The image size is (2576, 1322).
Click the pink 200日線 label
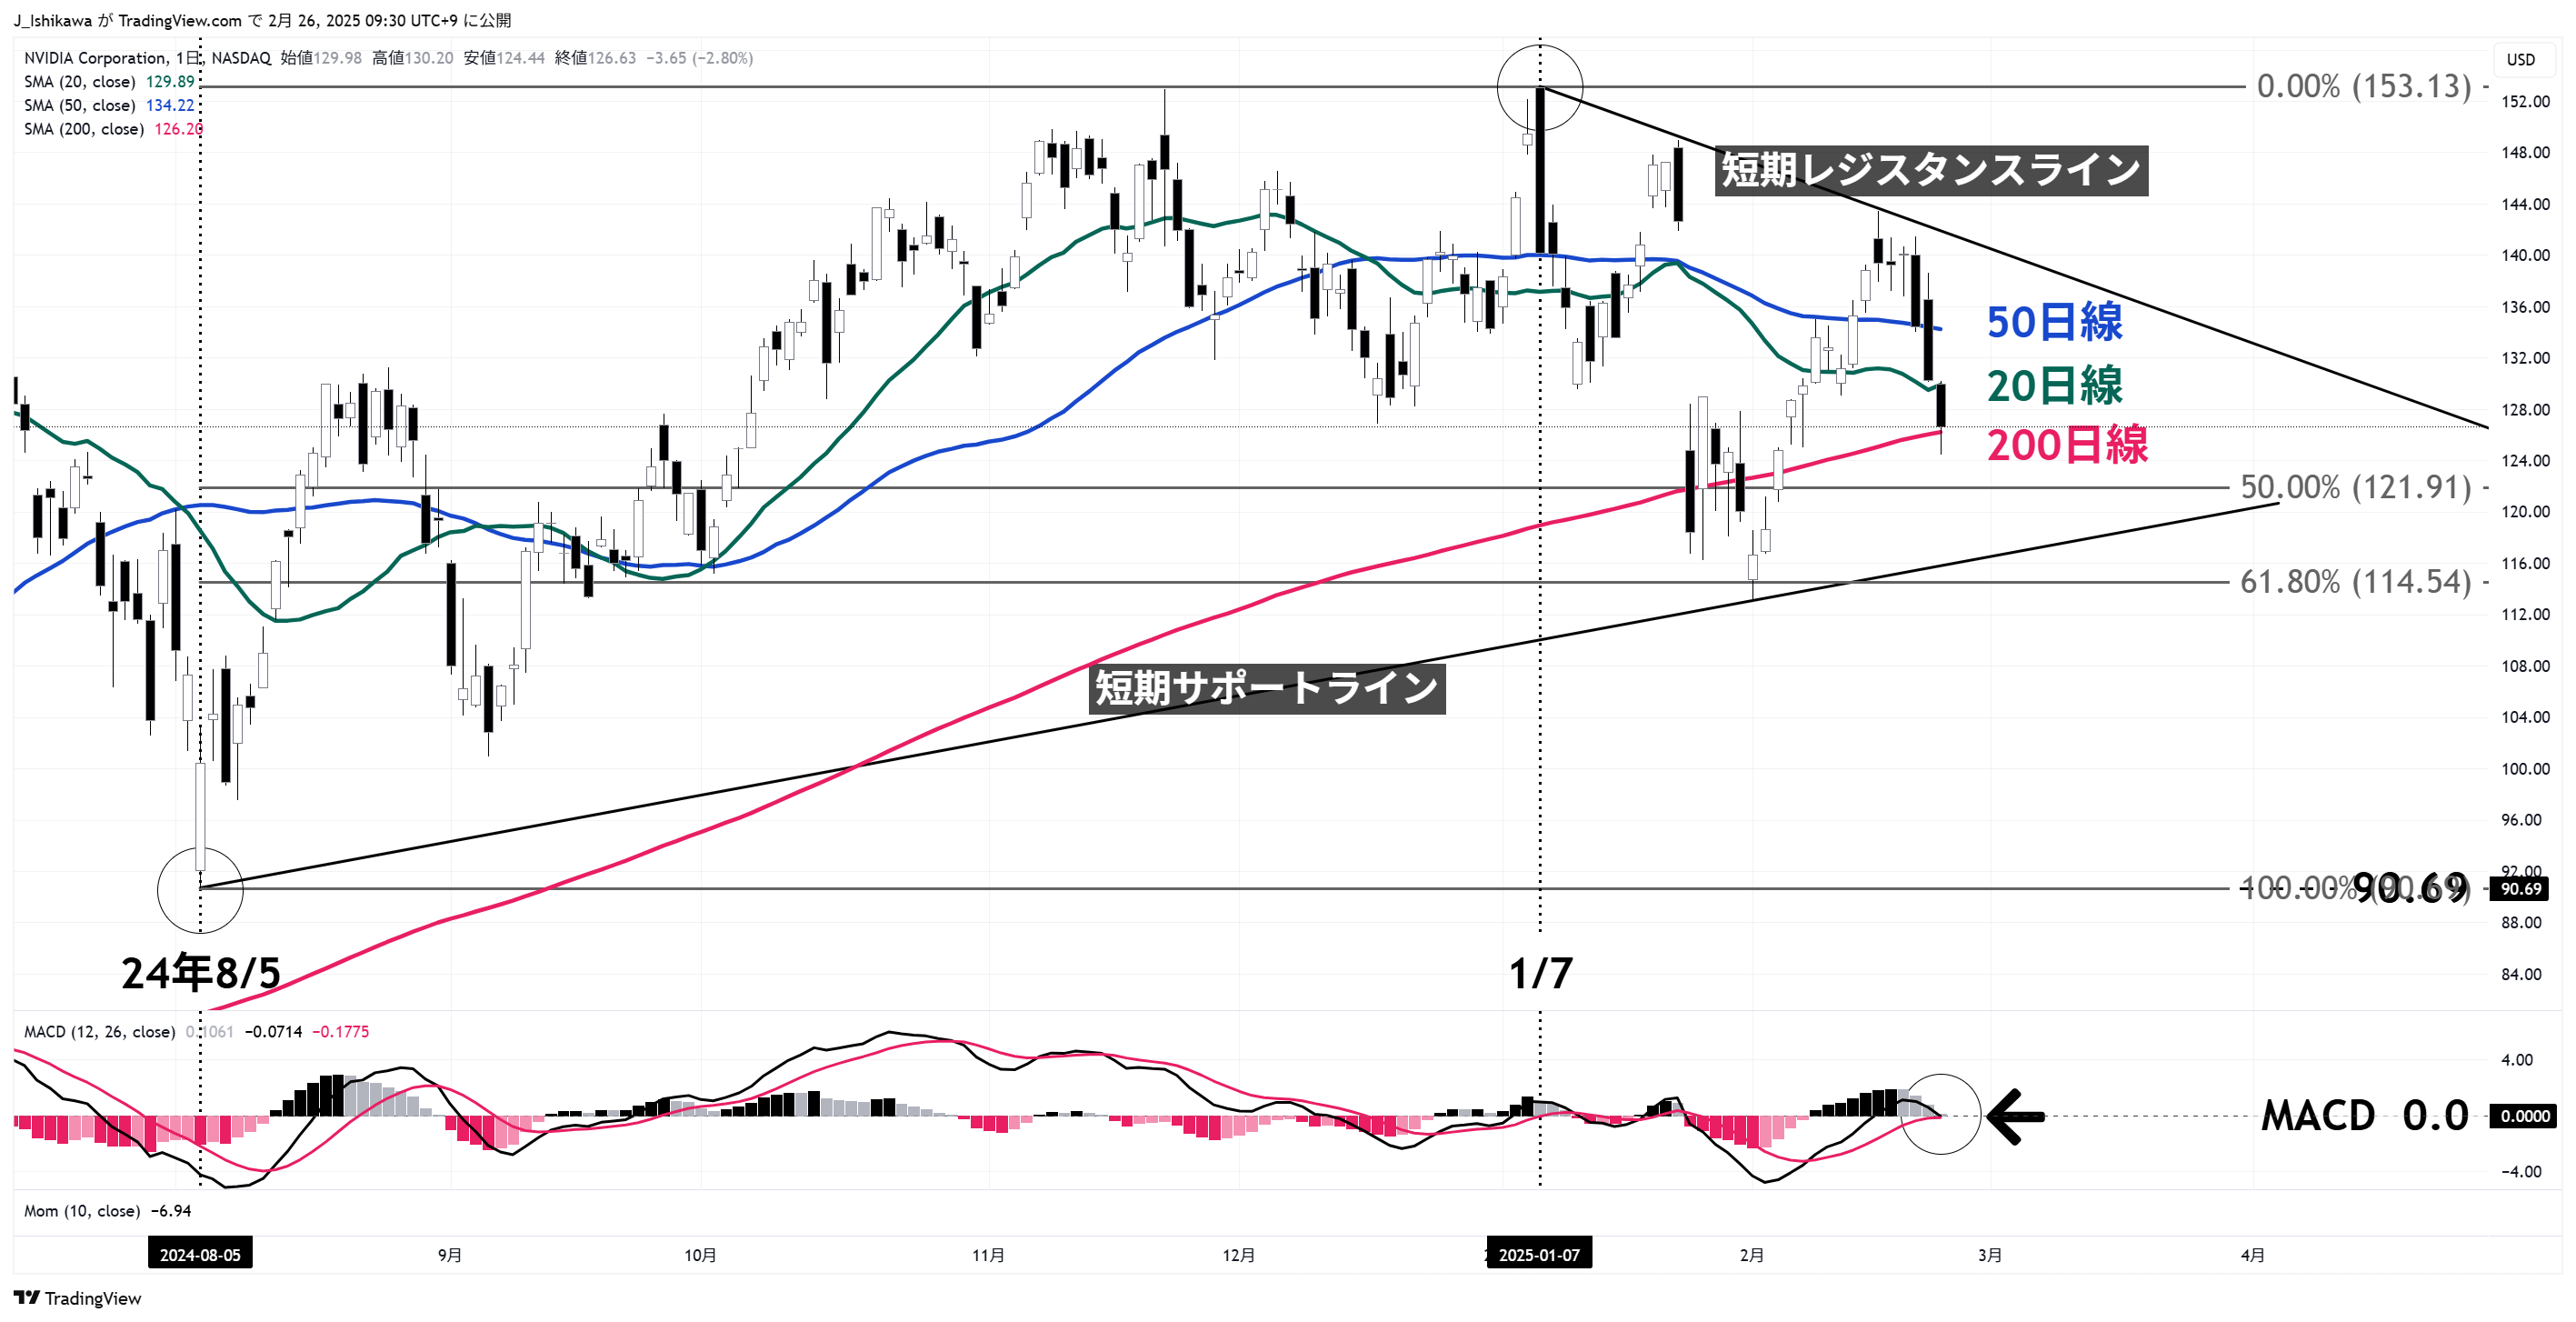tap(2067, 445)
